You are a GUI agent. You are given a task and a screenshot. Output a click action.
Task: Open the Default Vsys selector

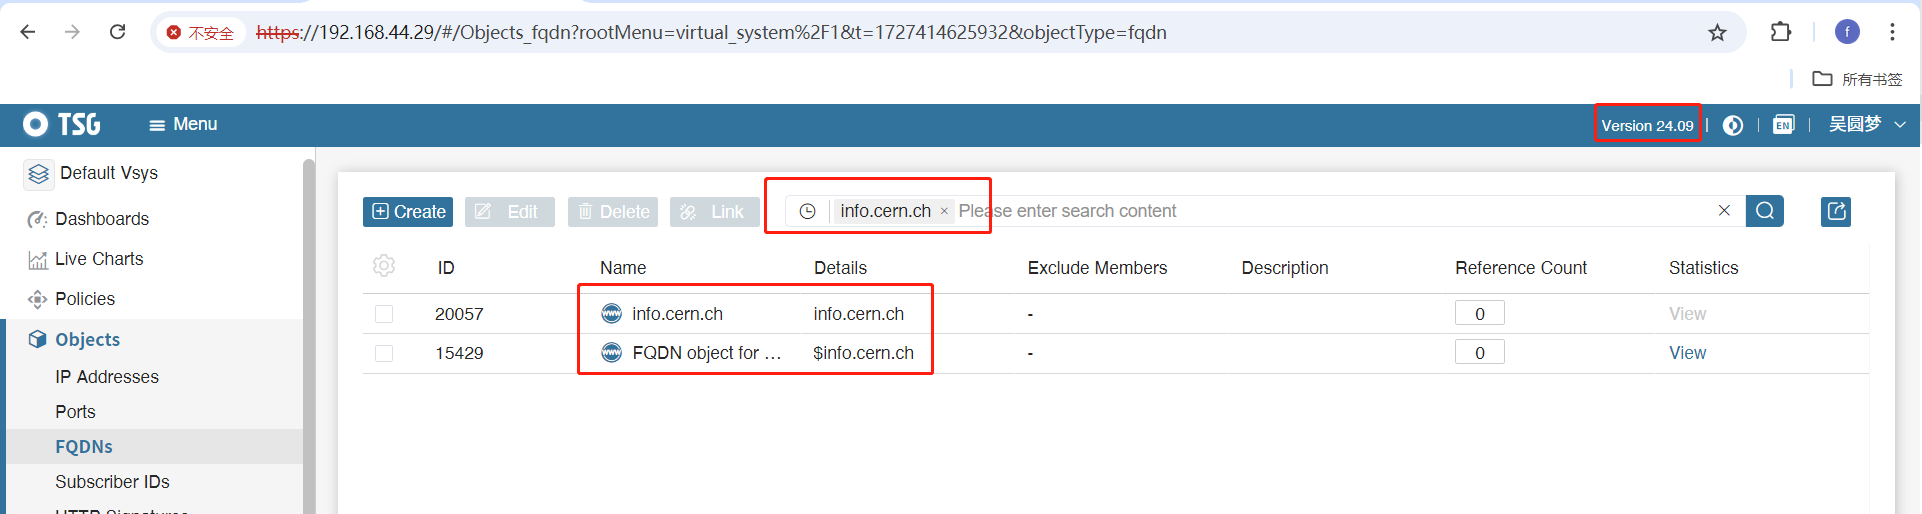click(x=108, y=173)
